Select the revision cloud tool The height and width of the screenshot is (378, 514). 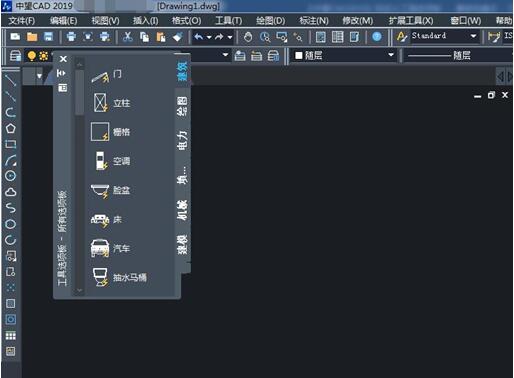point(11,192)
